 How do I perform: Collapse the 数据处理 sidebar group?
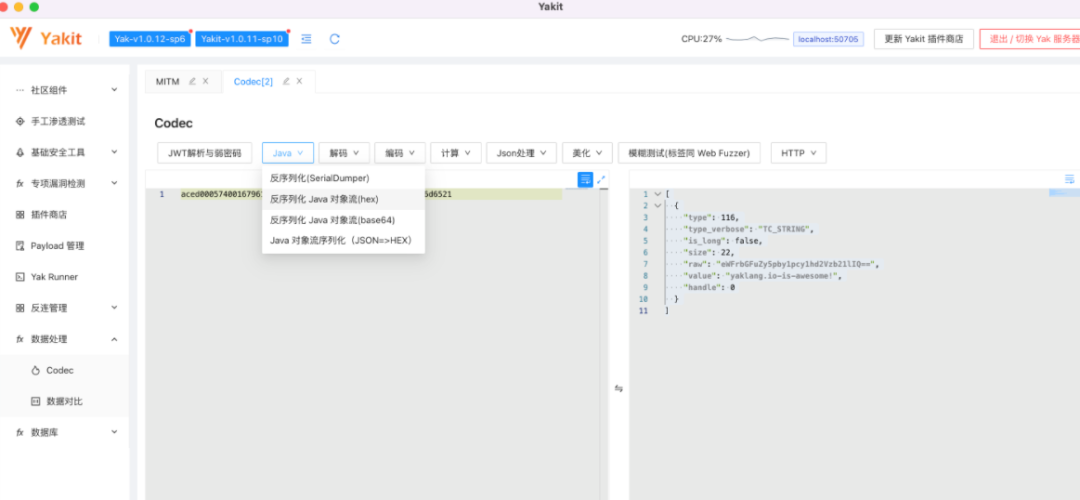coord(114,339)
